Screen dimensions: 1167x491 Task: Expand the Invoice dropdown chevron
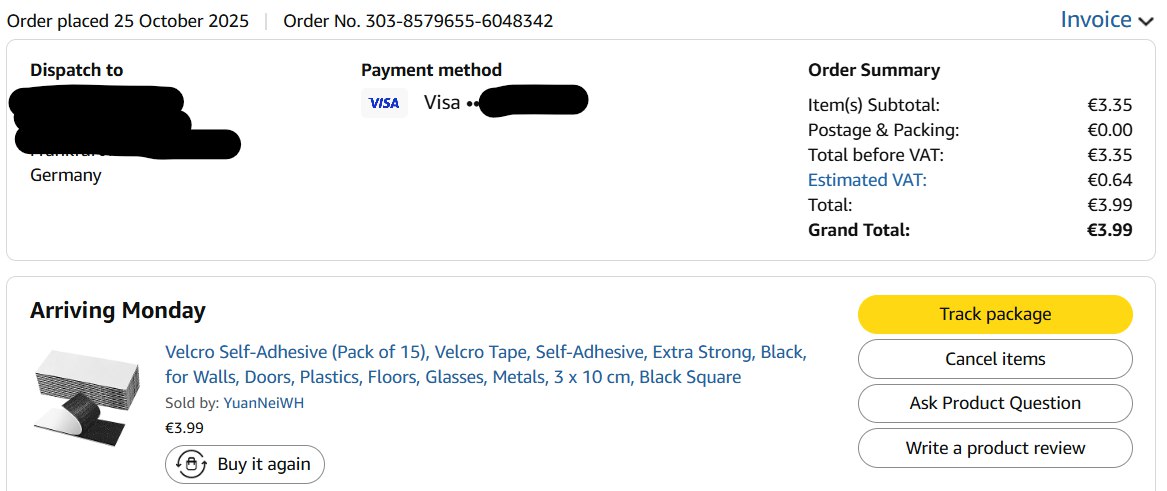pos(1147,20)
